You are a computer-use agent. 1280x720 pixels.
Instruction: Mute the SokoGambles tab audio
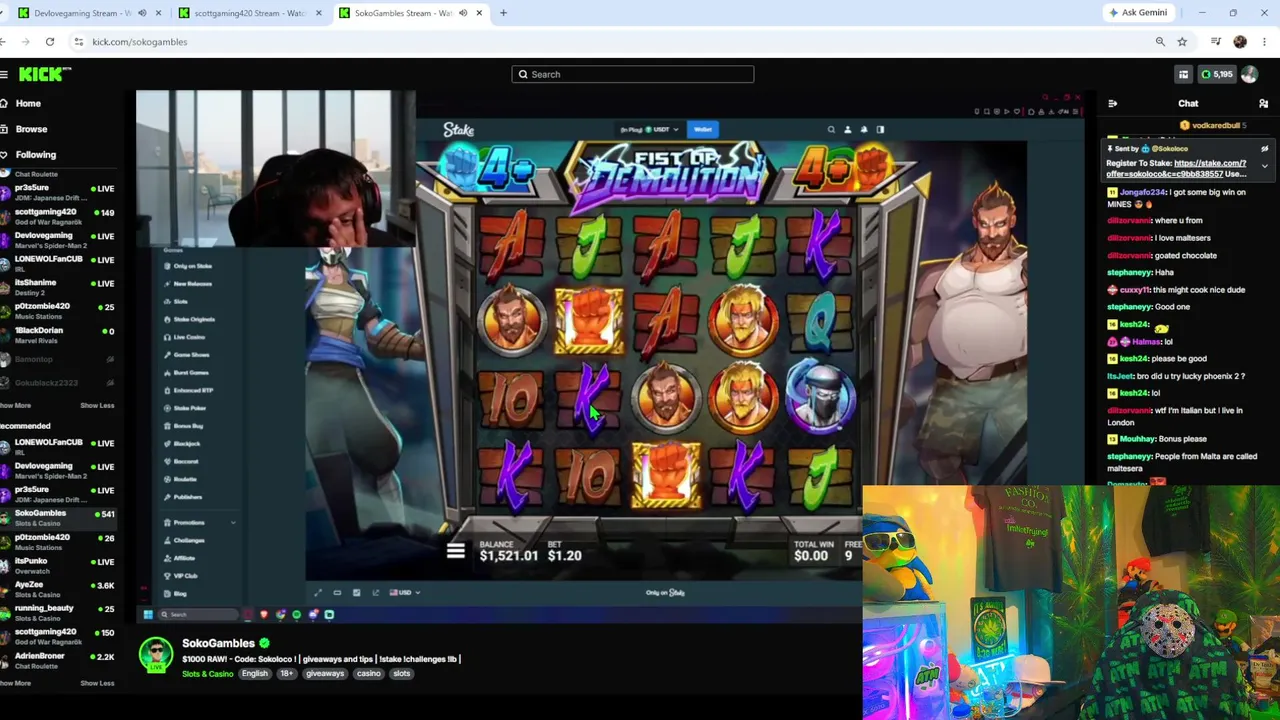point(463,13)
